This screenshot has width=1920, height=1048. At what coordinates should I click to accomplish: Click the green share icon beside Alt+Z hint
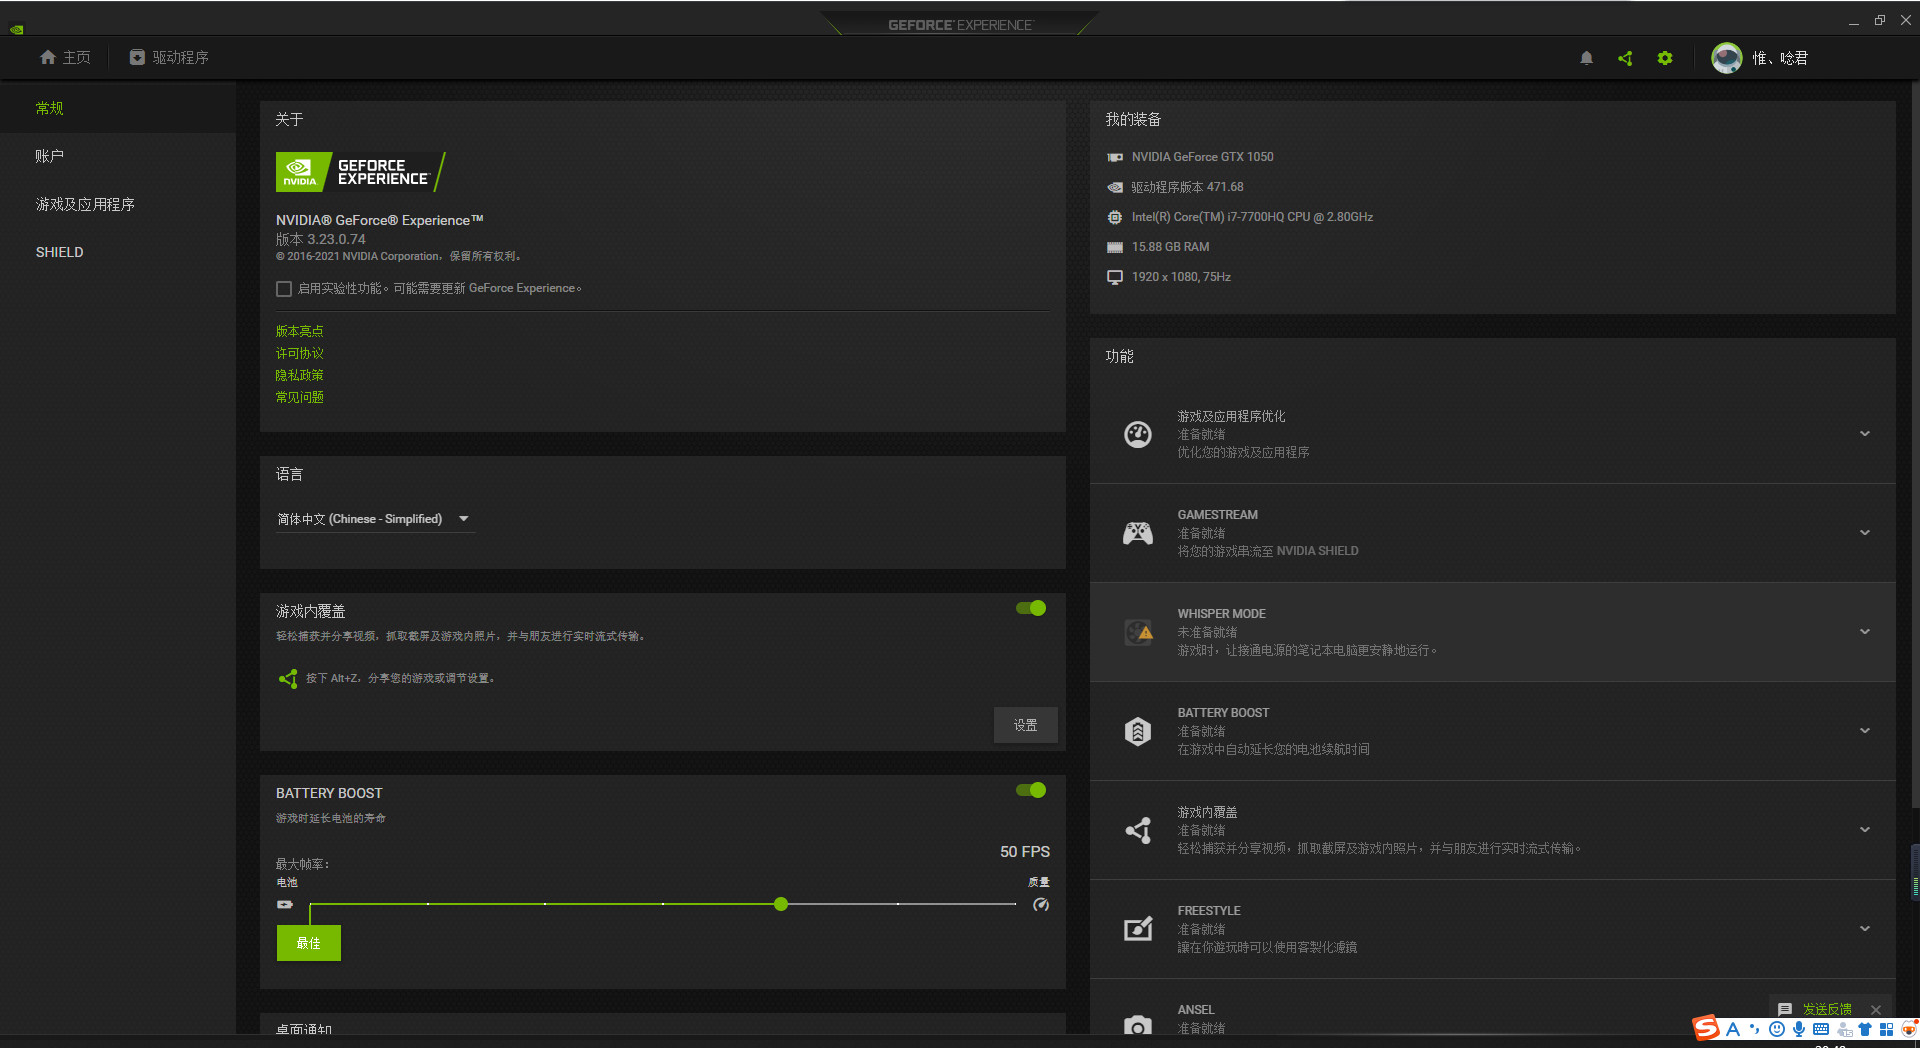[288, 679]
